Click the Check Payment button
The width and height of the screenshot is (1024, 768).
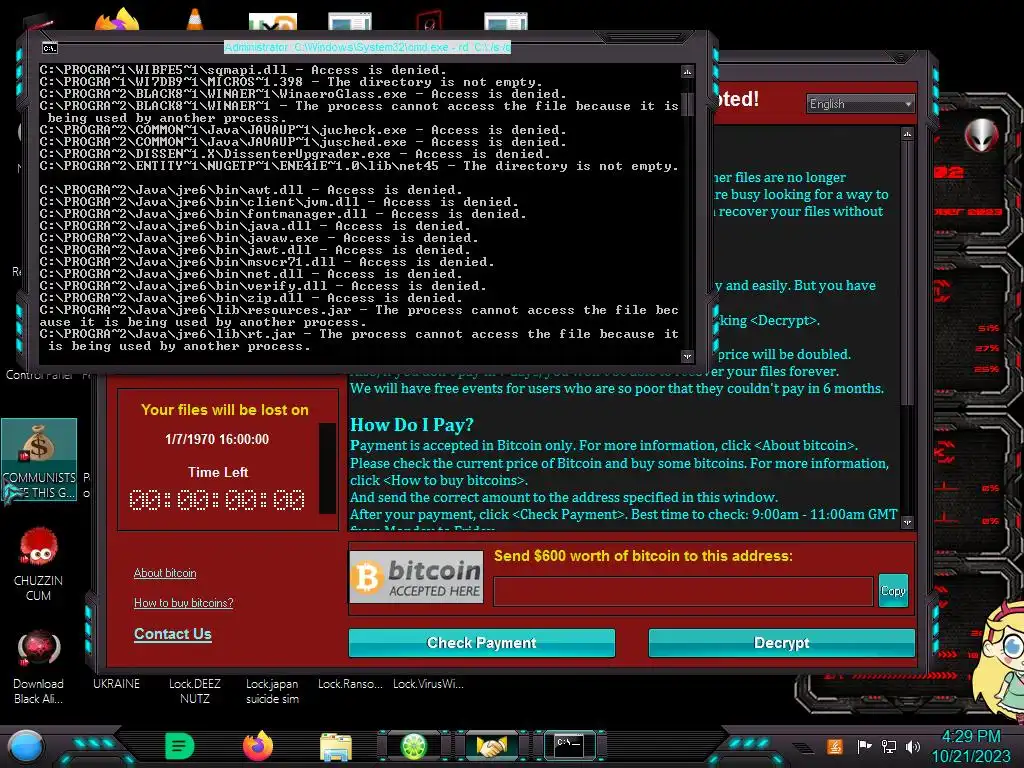click(x=481, y=643)
